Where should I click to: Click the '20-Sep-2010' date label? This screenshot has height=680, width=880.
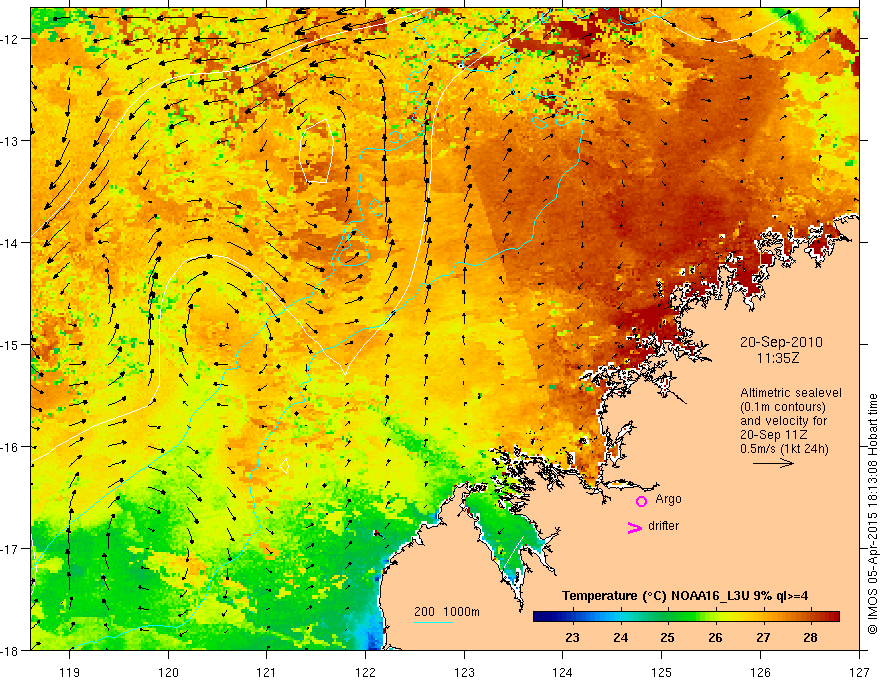pyautogui.click(x=781, y=342)
